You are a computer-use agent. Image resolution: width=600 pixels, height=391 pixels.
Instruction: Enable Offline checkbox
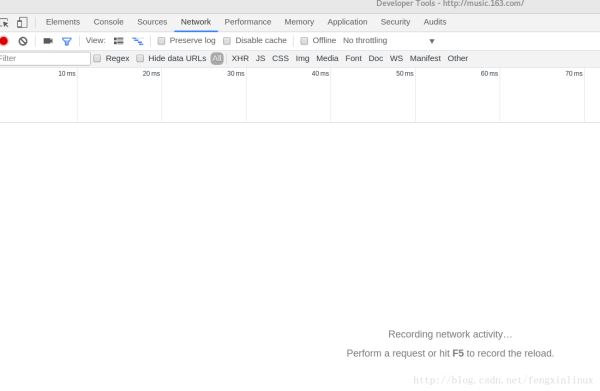(x=304, y=41)
